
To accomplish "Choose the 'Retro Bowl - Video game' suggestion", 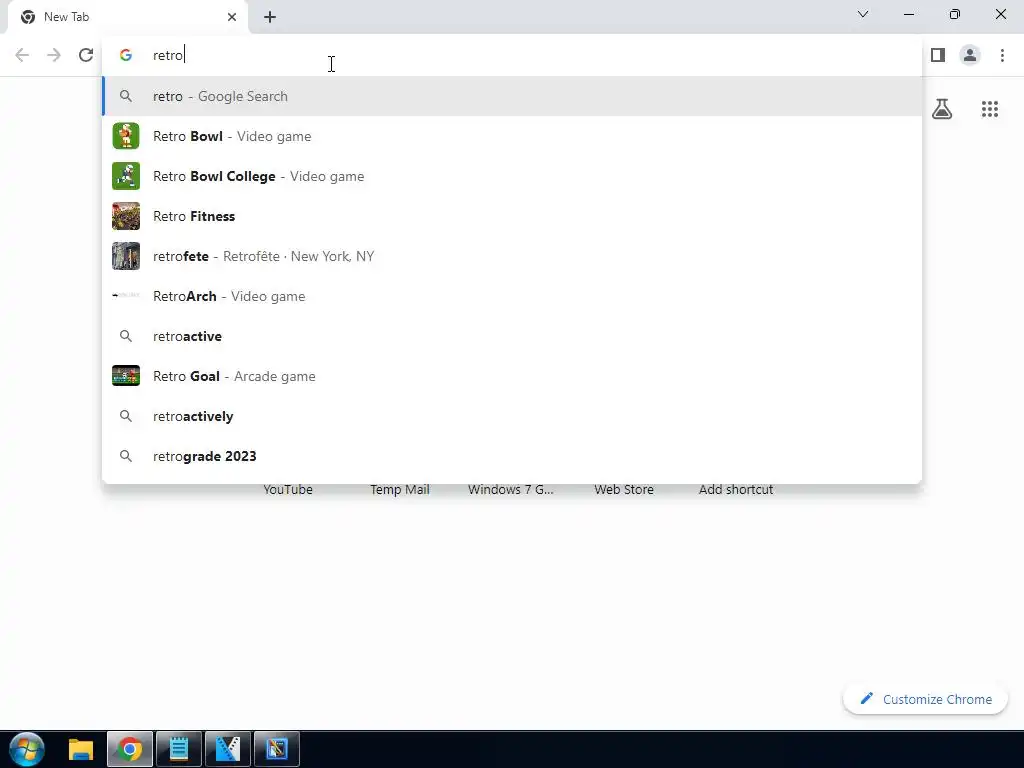I will (512, 136).
